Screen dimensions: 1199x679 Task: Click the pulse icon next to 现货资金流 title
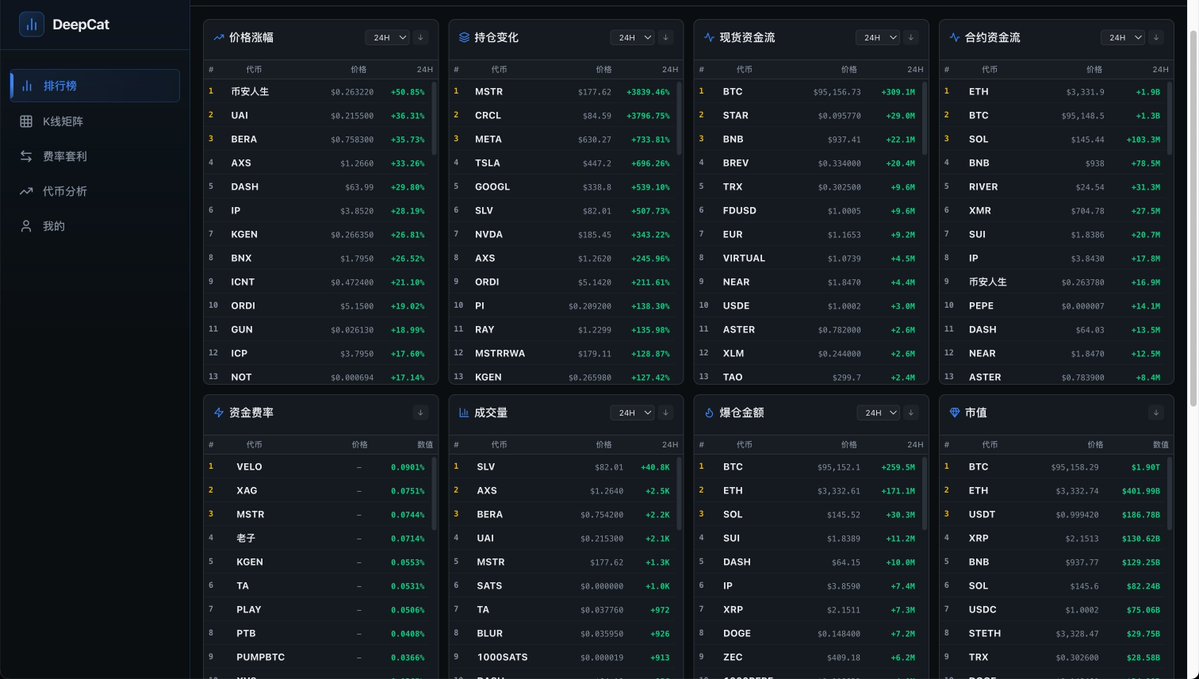(x=709, y=37)
